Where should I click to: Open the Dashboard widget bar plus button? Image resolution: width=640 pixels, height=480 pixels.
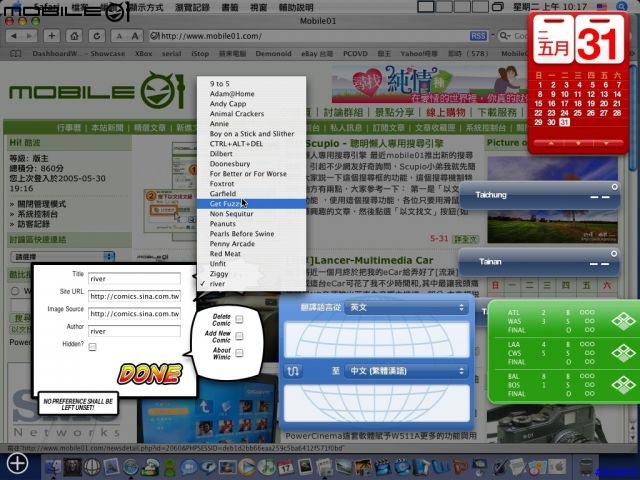17,463
